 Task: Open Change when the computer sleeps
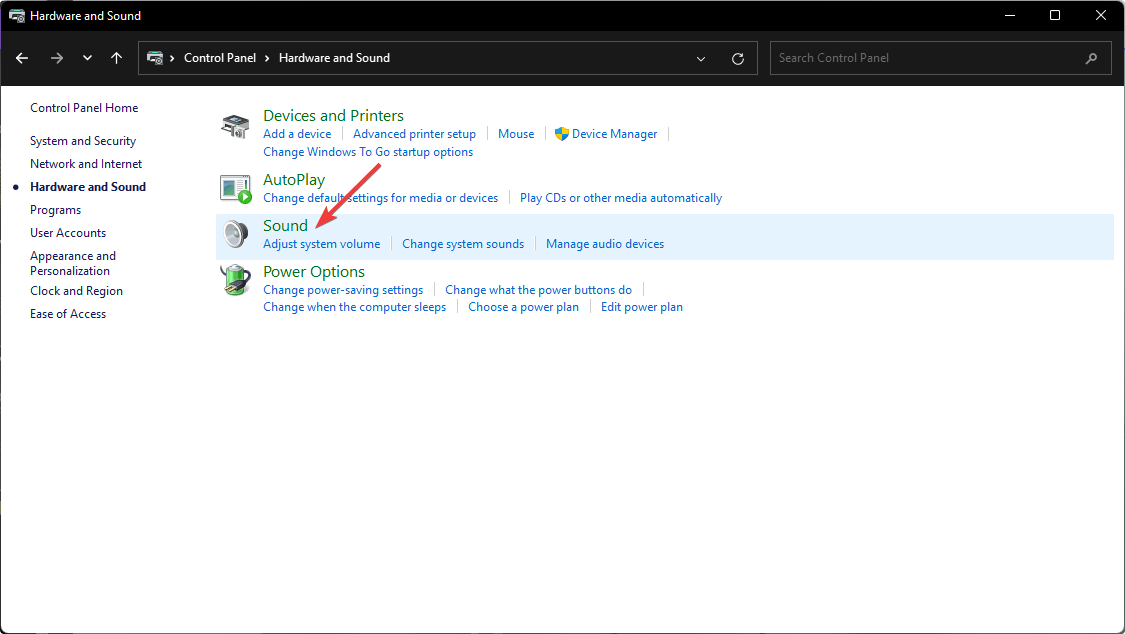pyautogui.click(x=354, y=307)
